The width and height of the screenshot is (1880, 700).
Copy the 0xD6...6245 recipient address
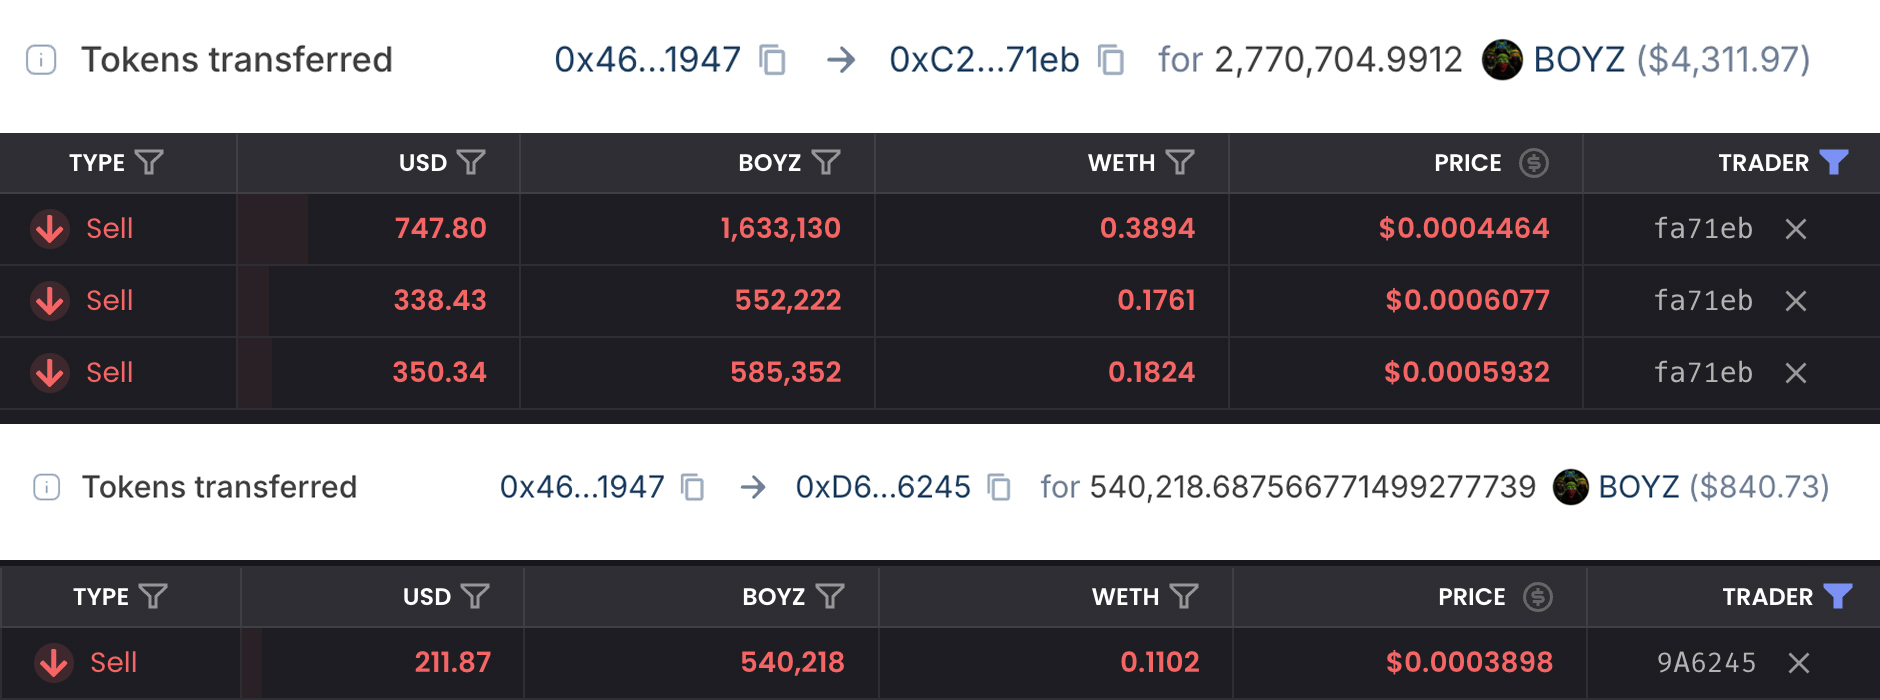click(998, 487)
